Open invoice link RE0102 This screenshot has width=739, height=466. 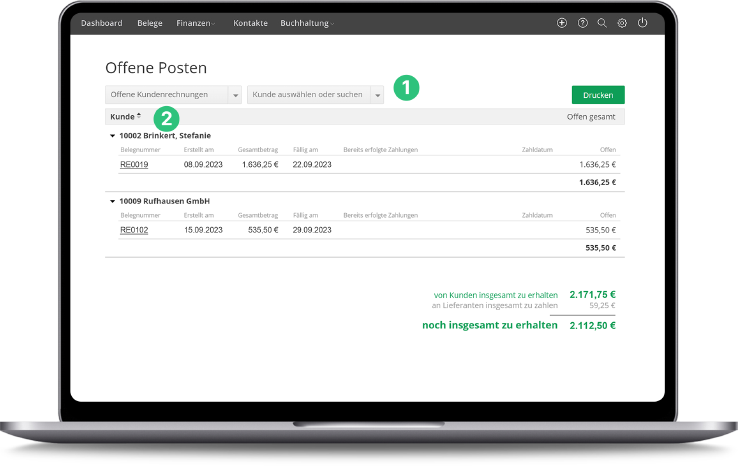point(134,229)
